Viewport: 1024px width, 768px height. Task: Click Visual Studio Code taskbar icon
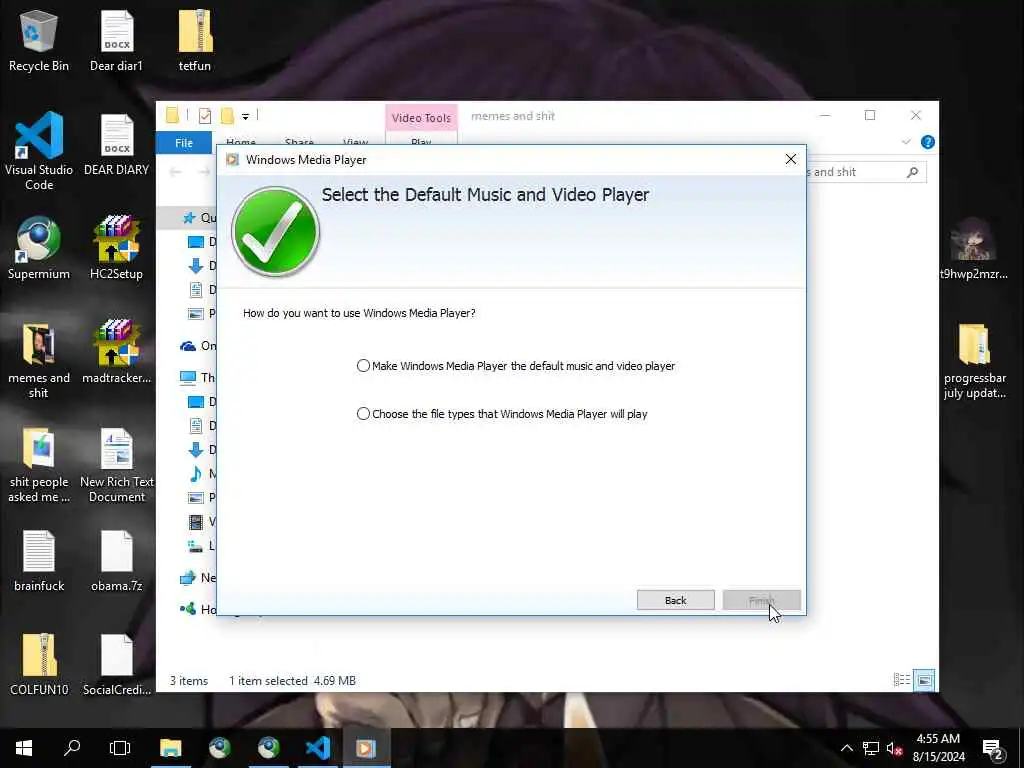tap(317, 748)
